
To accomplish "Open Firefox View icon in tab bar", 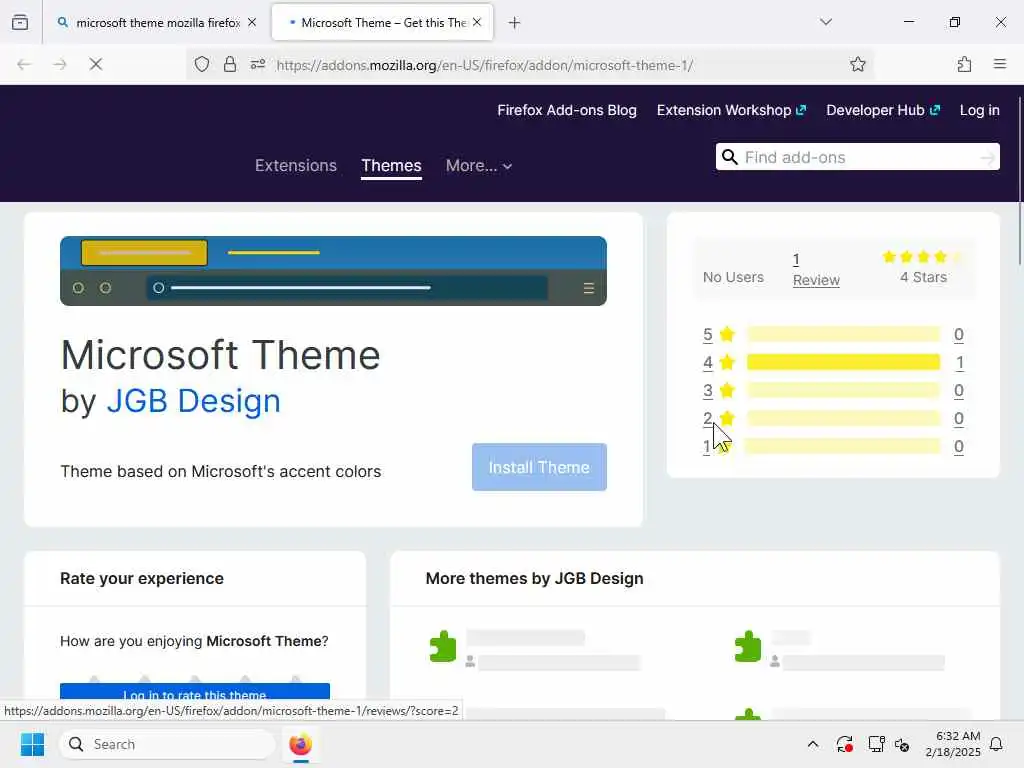I will pos(20,22).
